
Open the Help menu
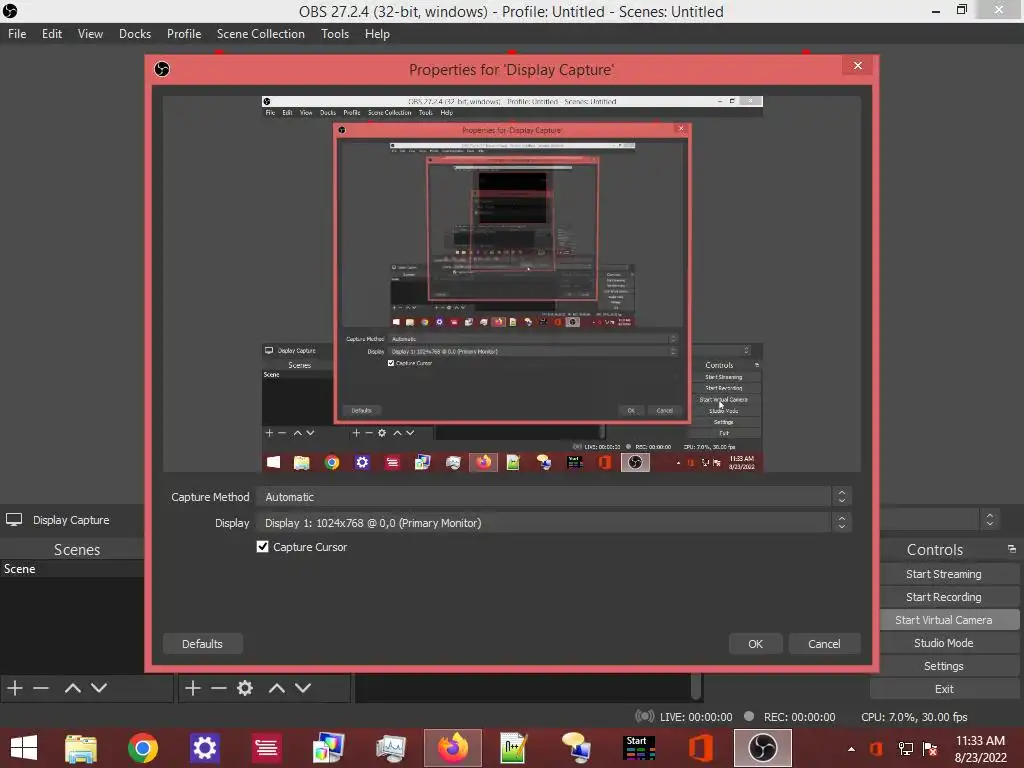[377, 34]
